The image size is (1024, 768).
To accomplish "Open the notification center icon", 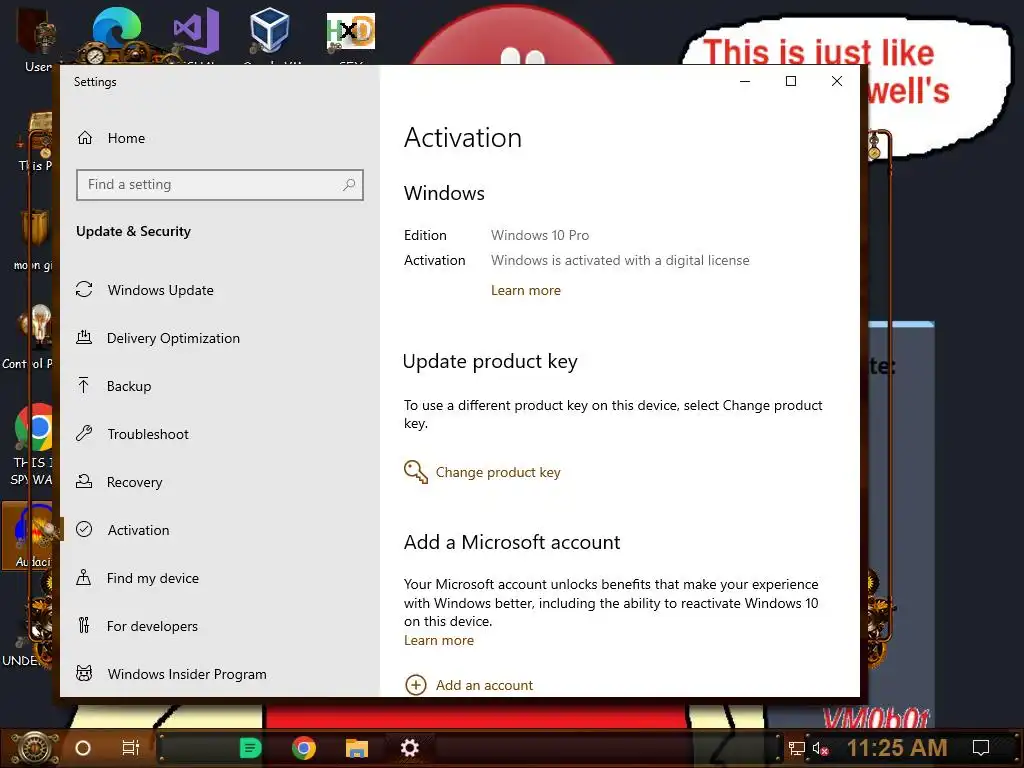I will pyautogui.click(x=981, y=748).
